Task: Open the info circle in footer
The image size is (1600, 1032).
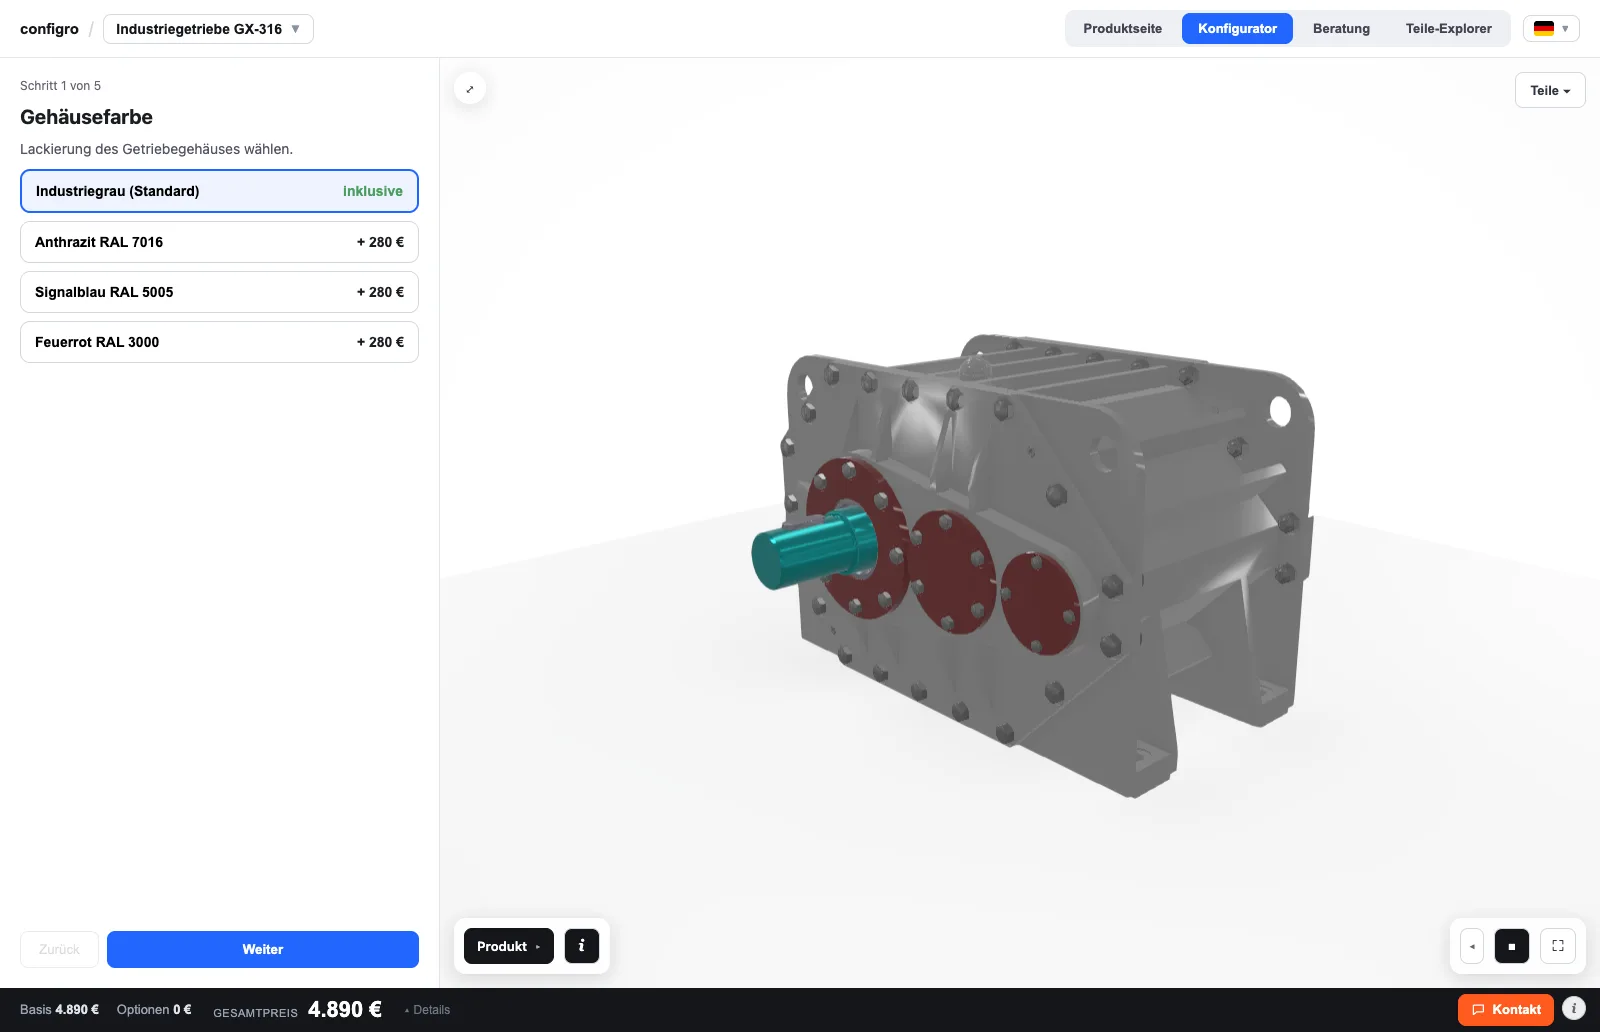Action: coord(1574,1009)
